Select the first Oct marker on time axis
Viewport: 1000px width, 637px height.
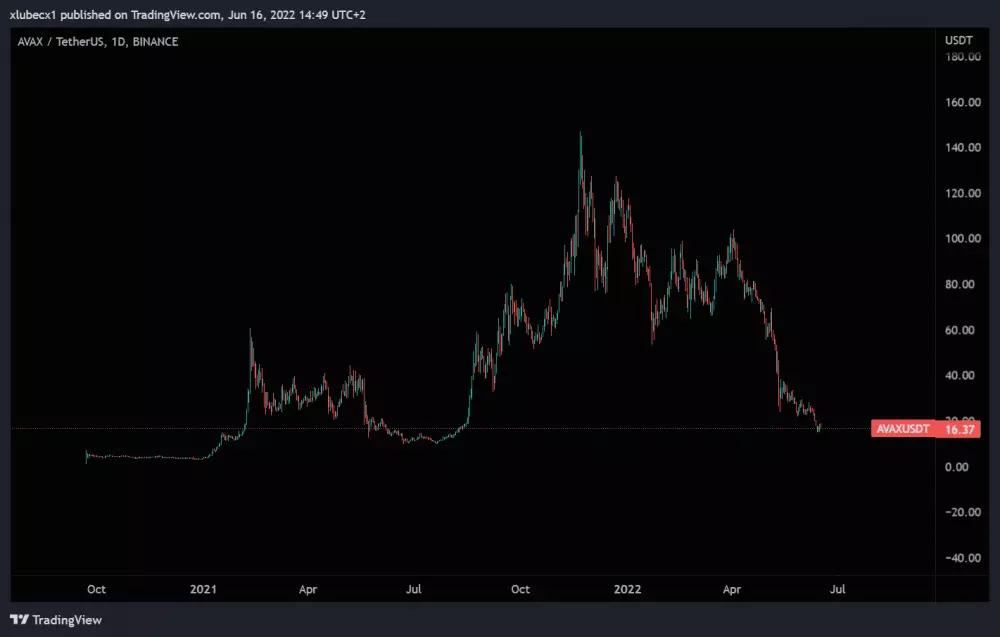coord(97,590)
